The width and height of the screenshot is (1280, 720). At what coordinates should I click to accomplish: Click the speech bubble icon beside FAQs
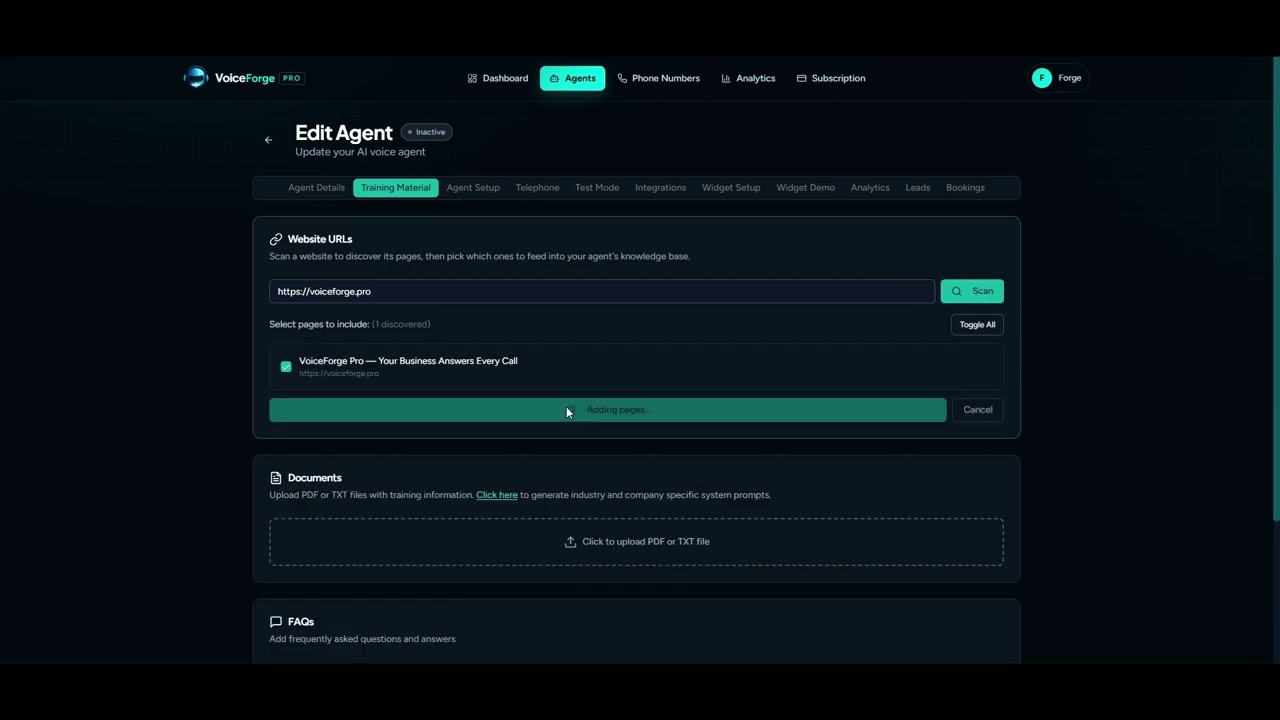pos(276,622)
